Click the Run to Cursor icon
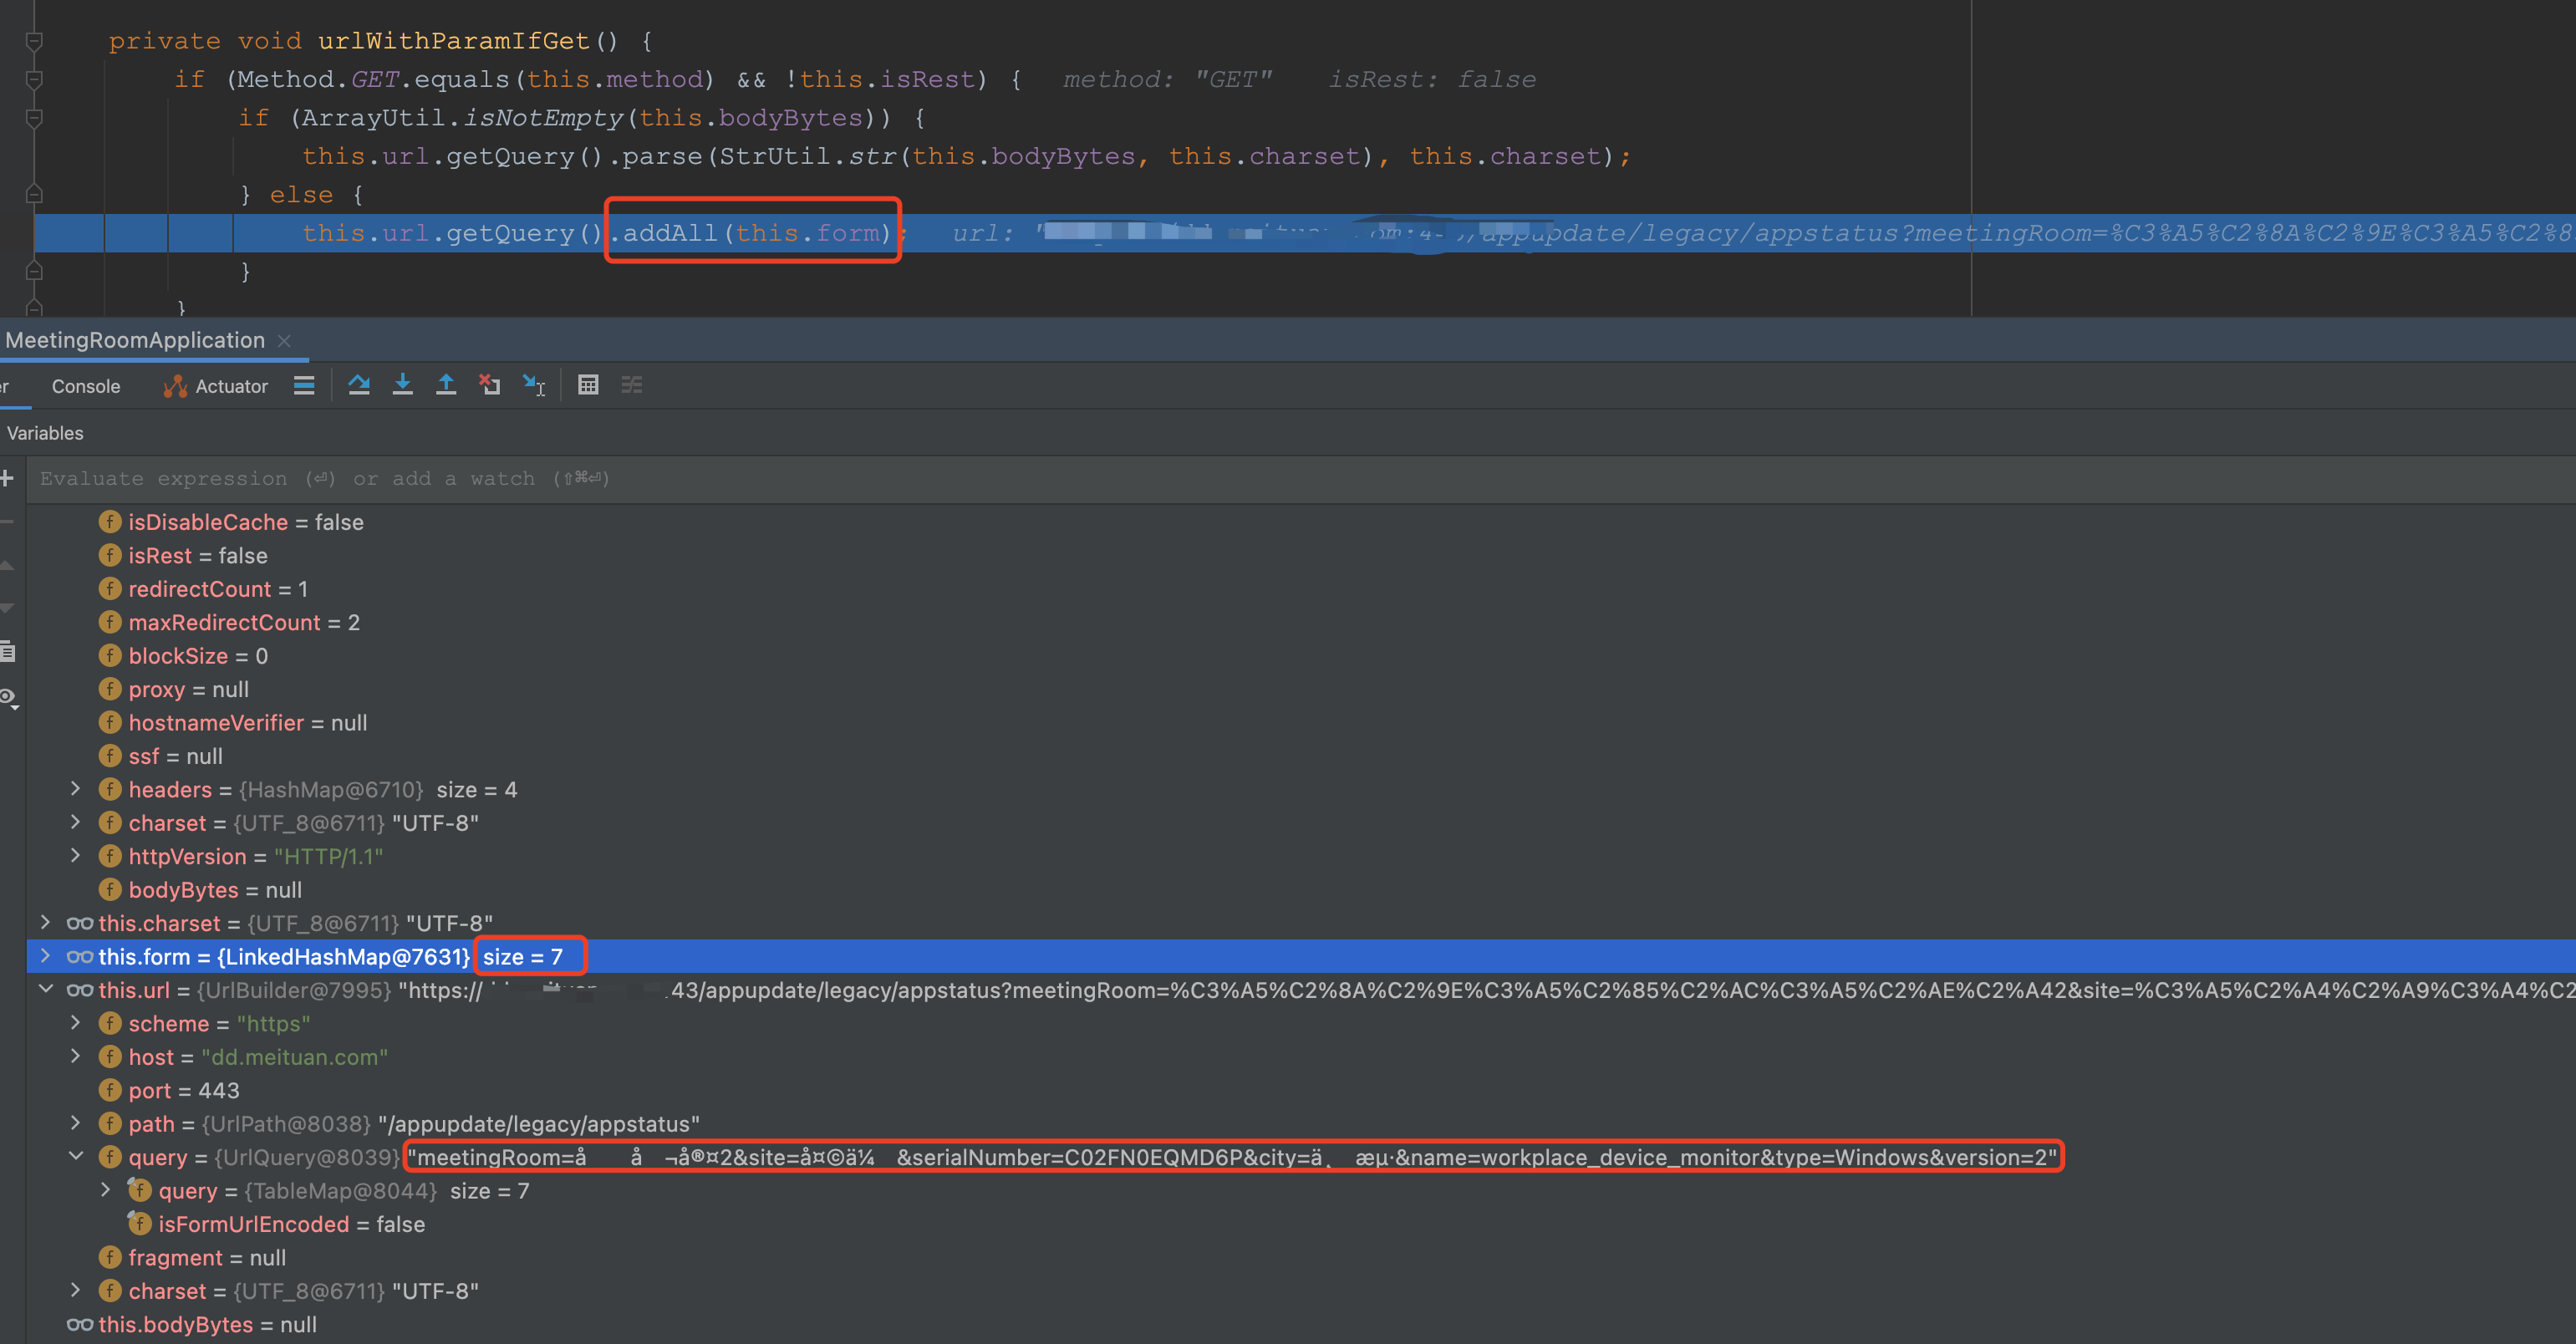Image resolution: width=2576 pixels, height=1344 pixels. (x=533, y=385)
